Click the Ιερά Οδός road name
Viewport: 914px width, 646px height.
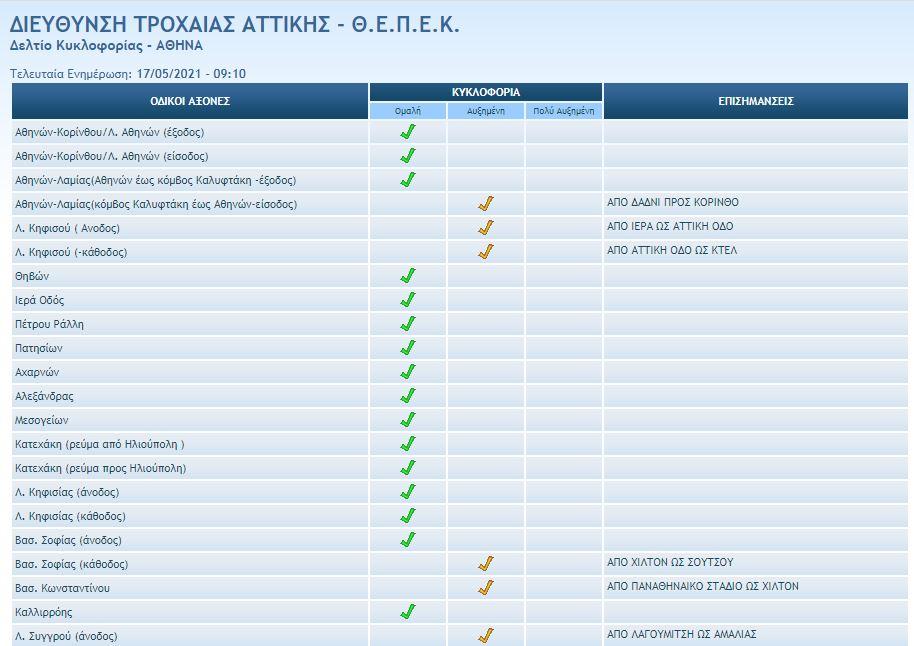[x=40, y=301]
